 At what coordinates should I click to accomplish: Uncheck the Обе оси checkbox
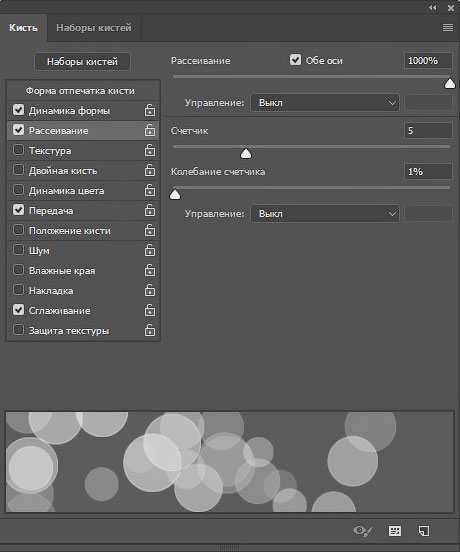(295, 60)
